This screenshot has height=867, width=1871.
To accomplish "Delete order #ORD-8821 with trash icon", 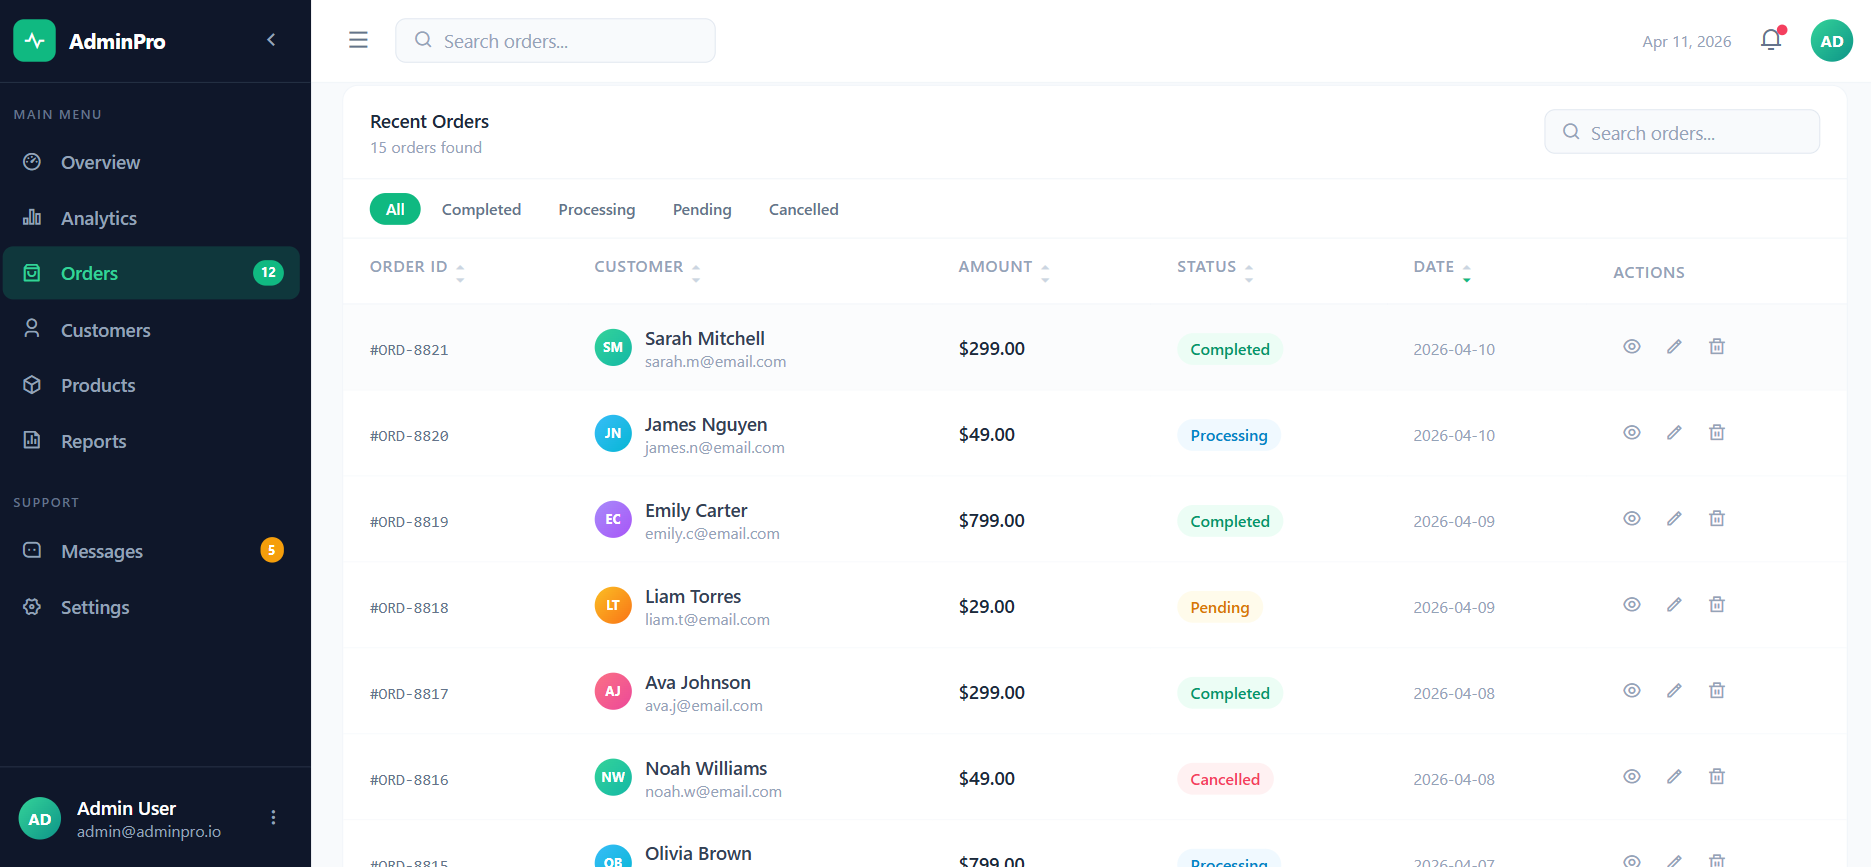I will pos(1717,347).
